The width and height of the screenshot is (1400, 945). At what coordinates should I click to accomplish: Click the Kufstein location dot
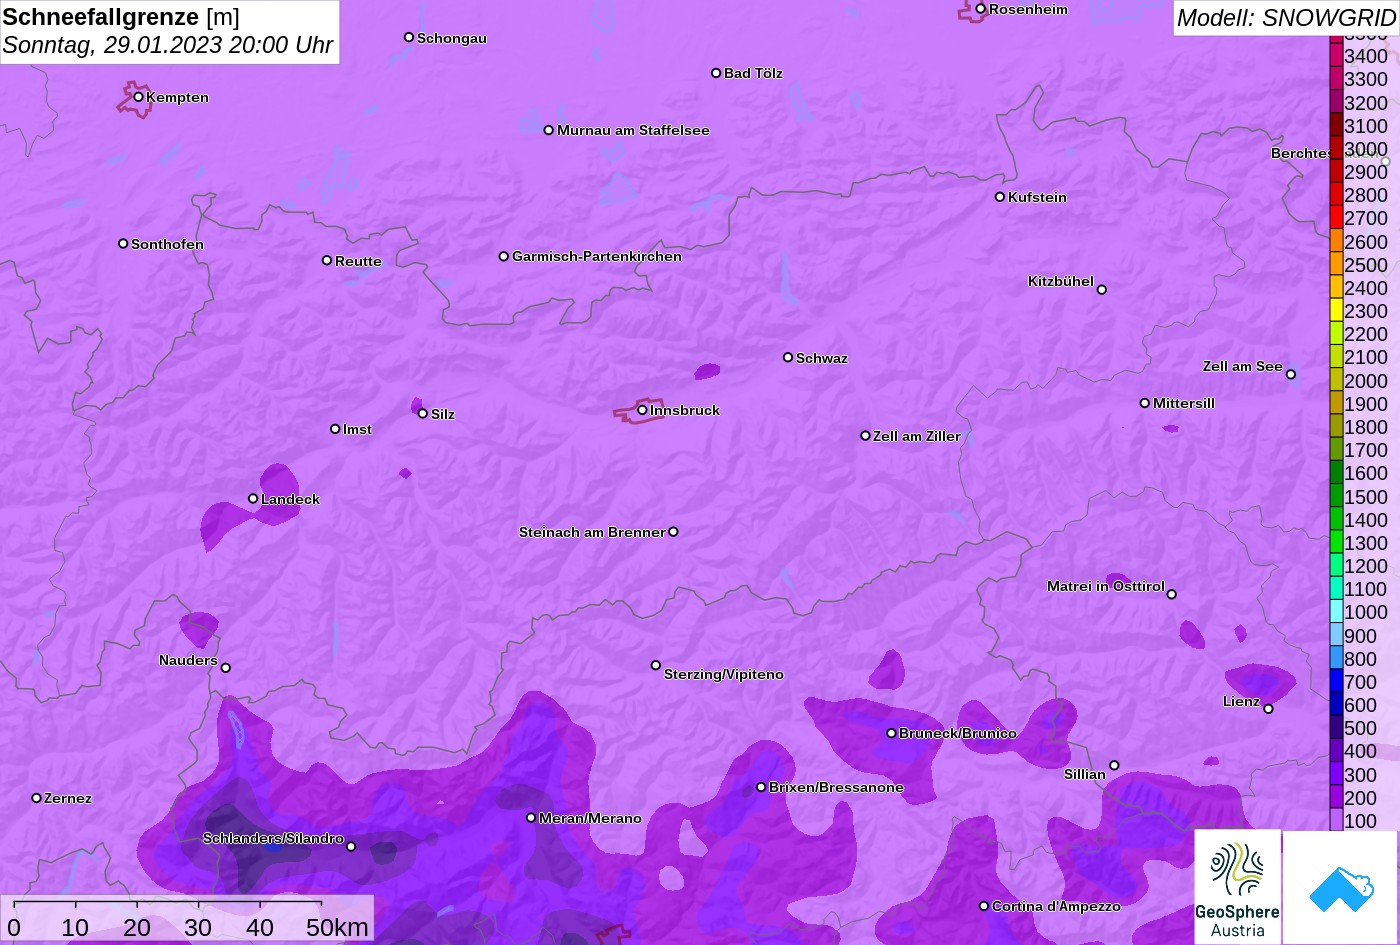[1000, 197]
